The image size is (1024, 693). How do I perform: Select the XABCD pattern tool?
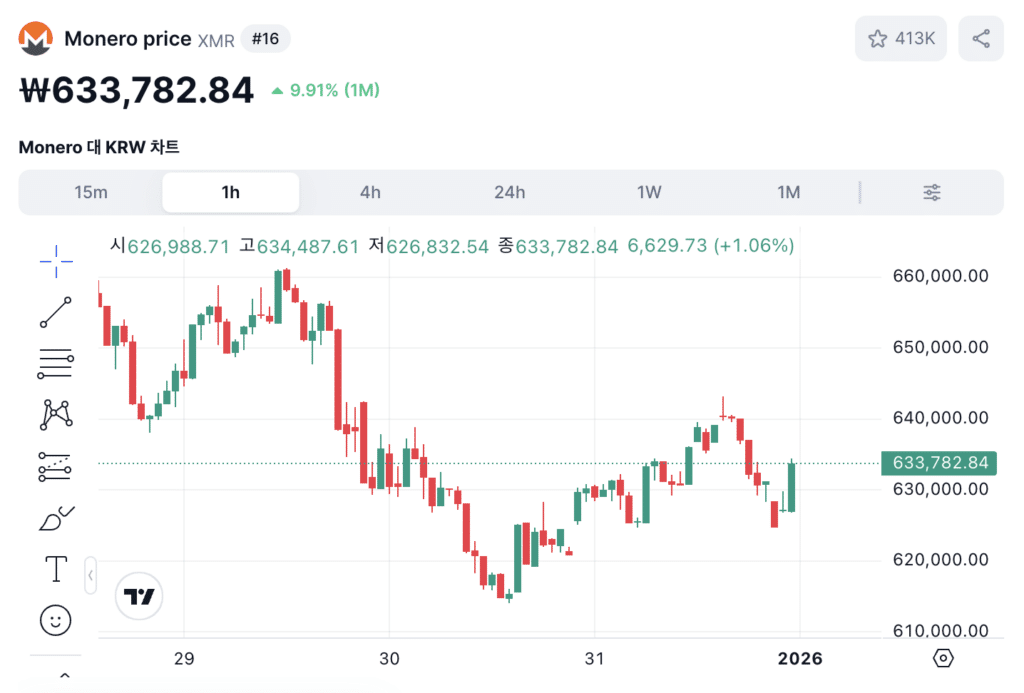56,414
